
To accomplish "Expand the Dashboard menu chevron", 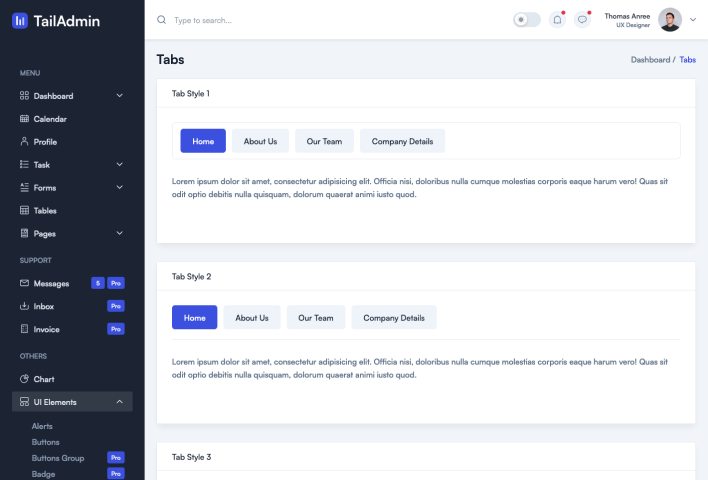I will click(120, 96).
